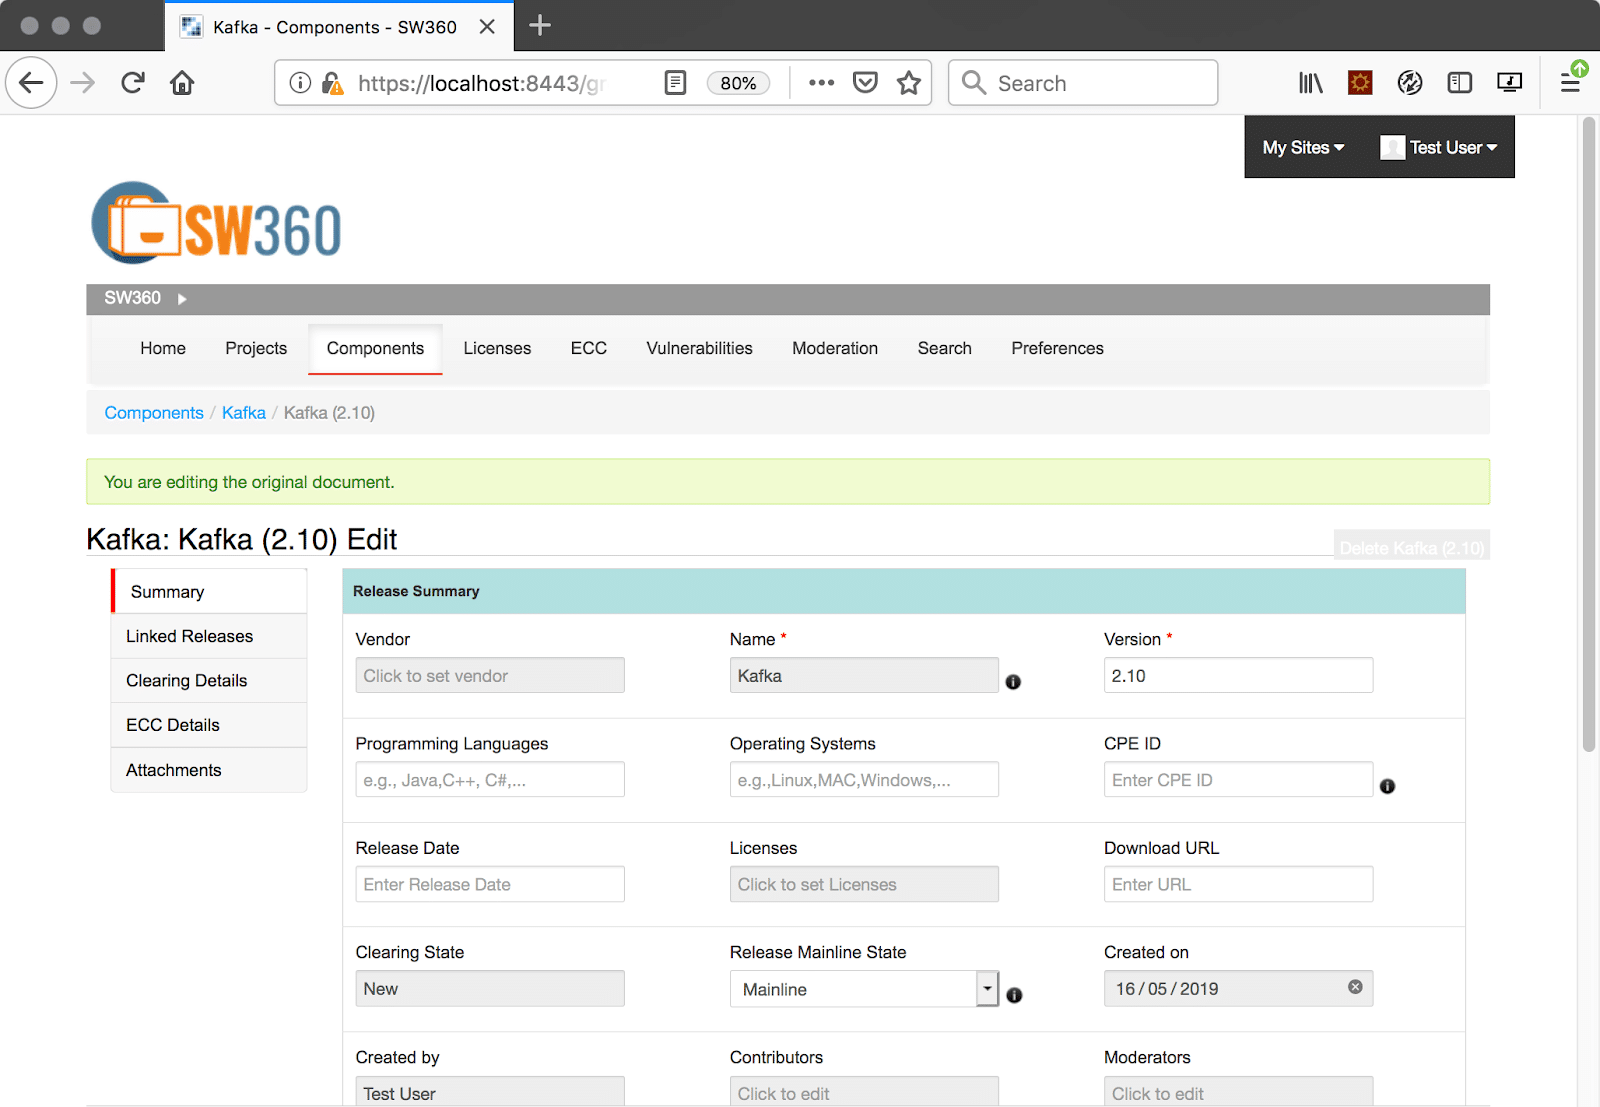This screenshot has width=1600, height=1107.
Task: Toggle reader view icon in address bar
Action: tap(676, 82)
